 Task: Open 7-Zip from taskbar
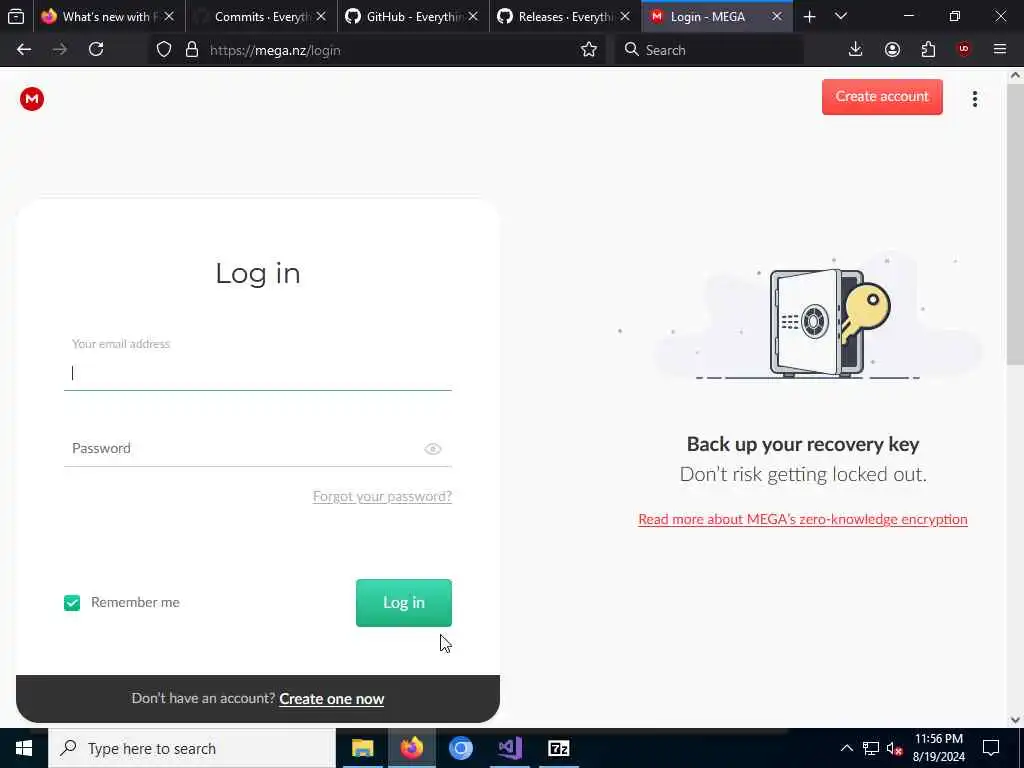tap(558, 748)
